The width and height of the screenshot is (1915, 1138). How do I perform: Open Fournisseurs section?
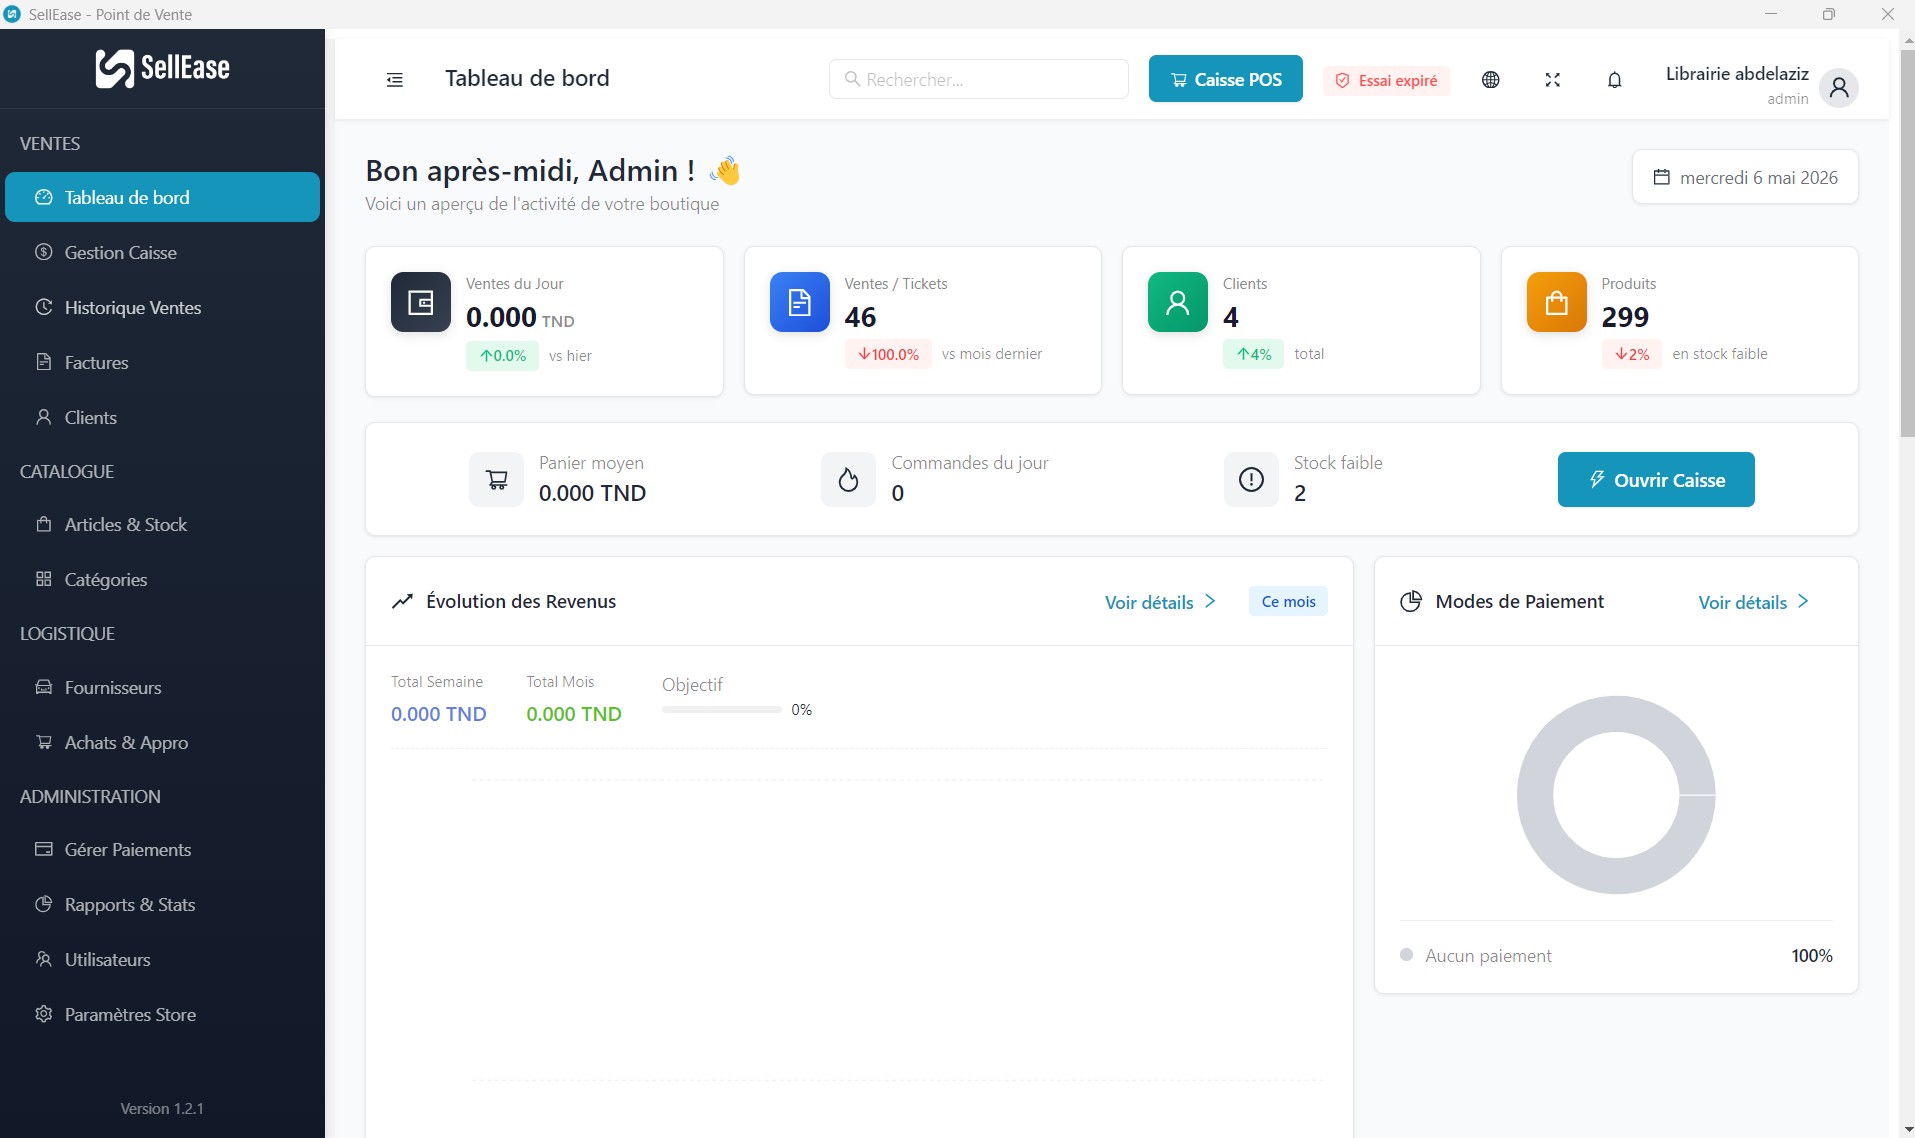[x=162, y=687]
